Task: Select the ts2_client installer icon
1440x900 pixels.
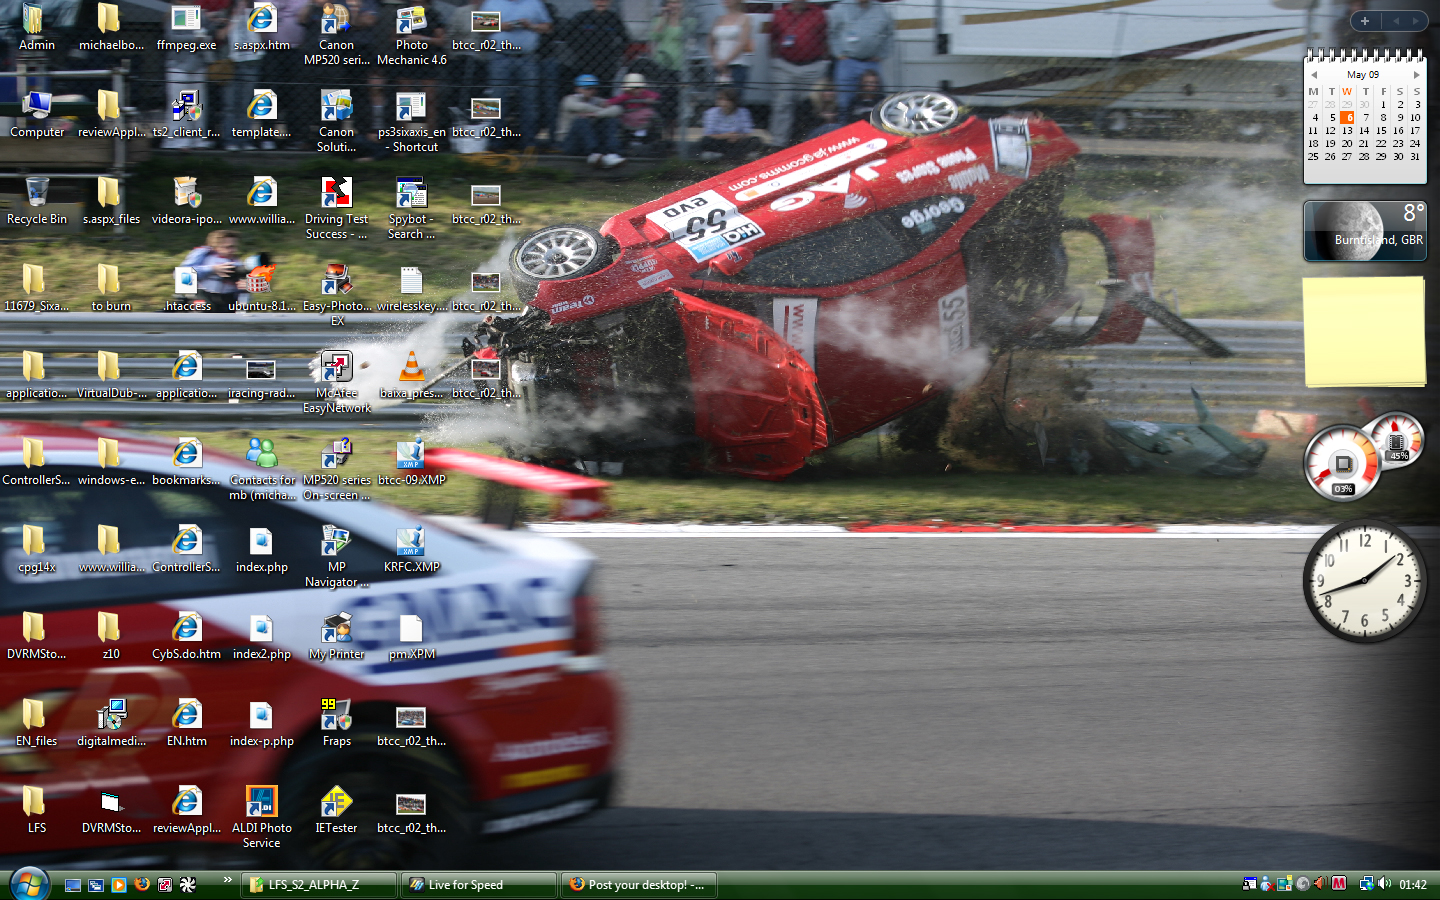Action: (186, 115)
